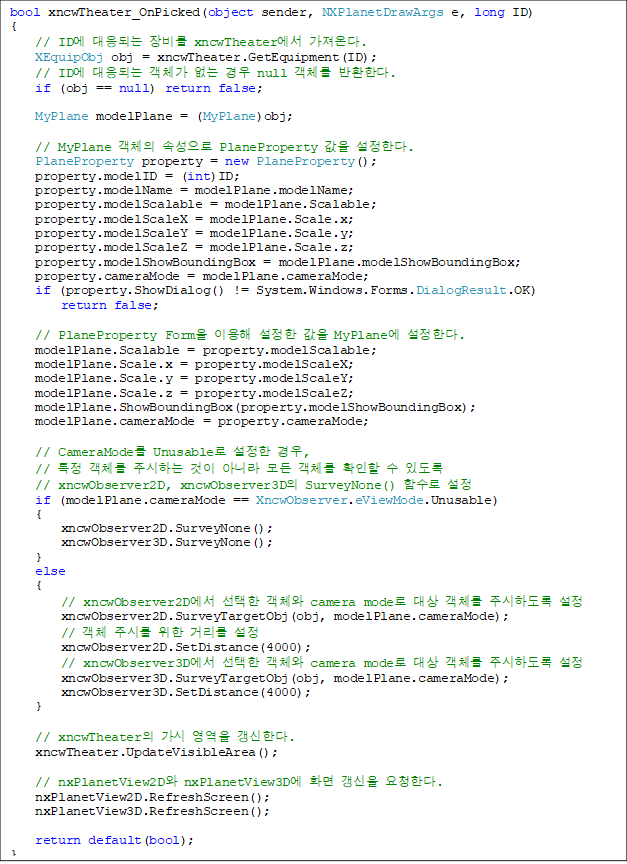Click the xncwObserver2D.SurveyTargetObj call line
Screen dimensions: 627x864
pos(285,617)
